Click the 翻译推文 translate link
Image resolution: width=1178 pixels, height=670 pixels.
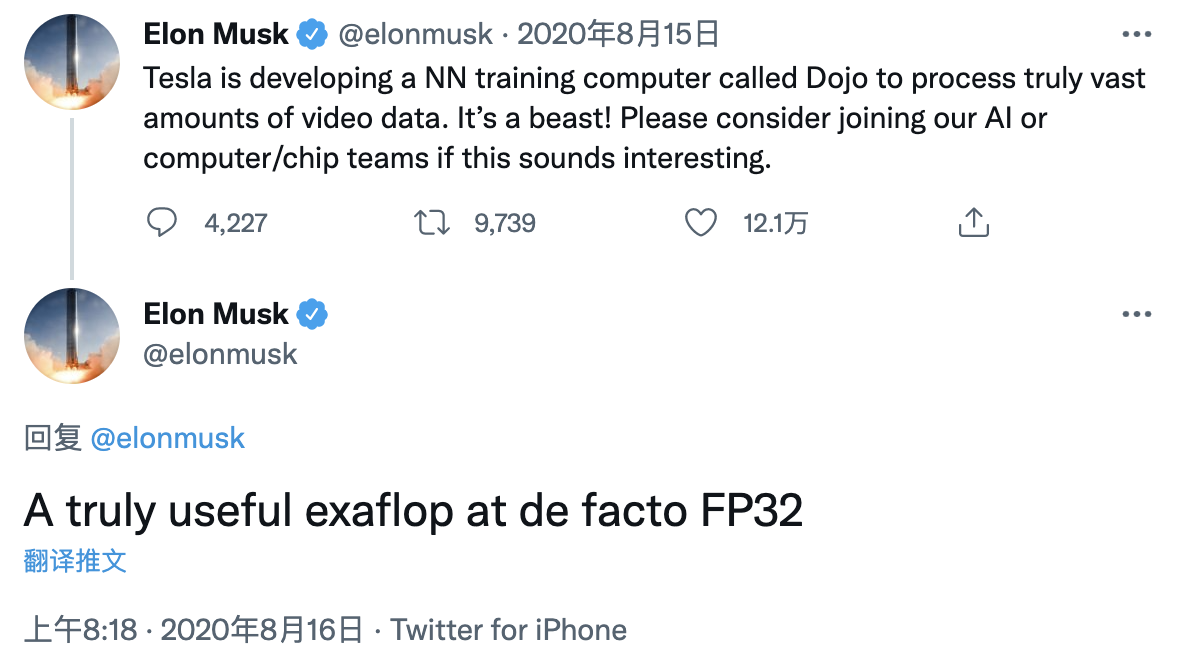75,560
